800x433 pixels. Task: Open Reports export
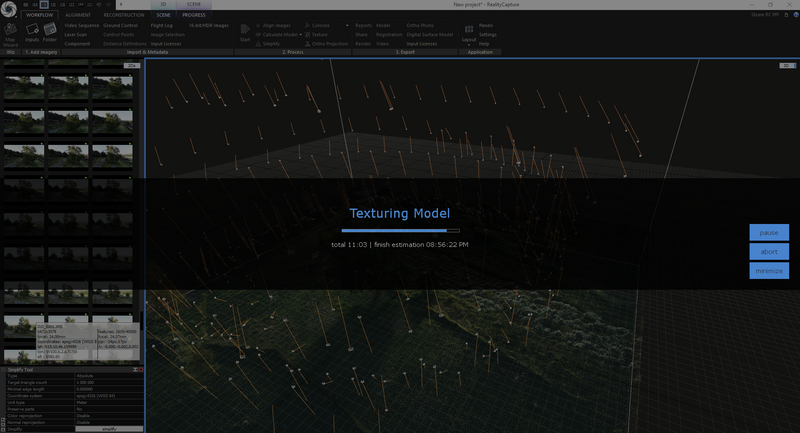click(364, 26)
